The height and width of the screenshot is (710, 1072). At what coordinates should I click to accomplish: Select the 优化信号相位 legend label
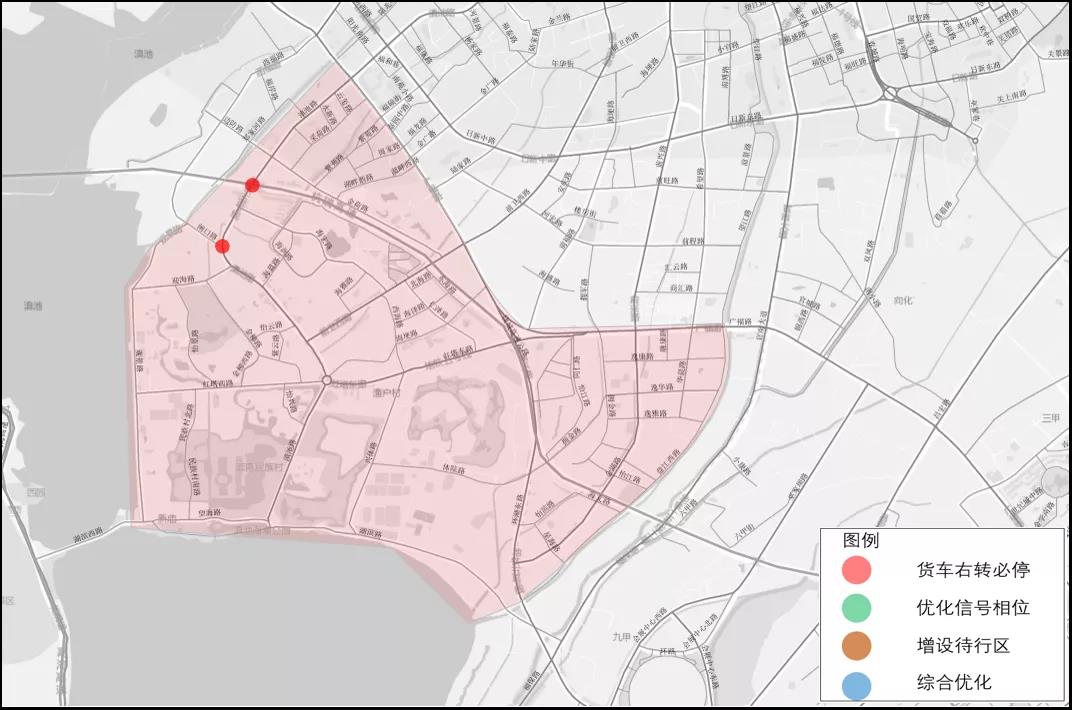pyautogui.click(x=973, y=608)
